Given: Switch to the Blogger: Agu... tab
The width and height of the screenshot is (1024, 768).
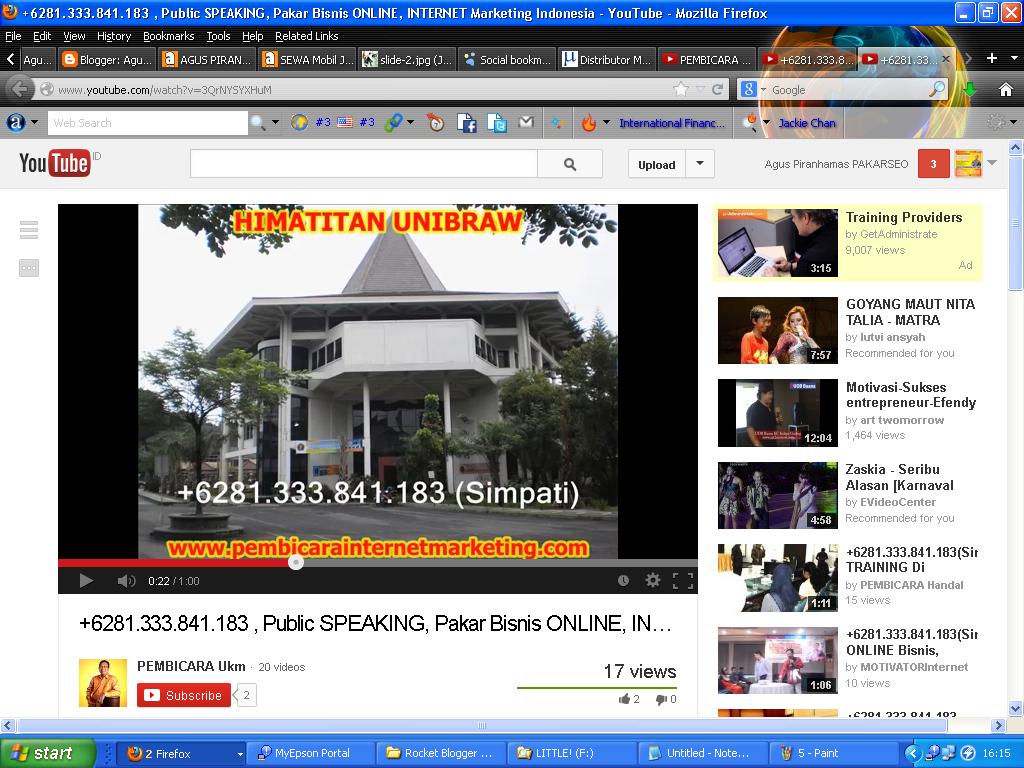Looking at the screenshot, I should point(107,59).
